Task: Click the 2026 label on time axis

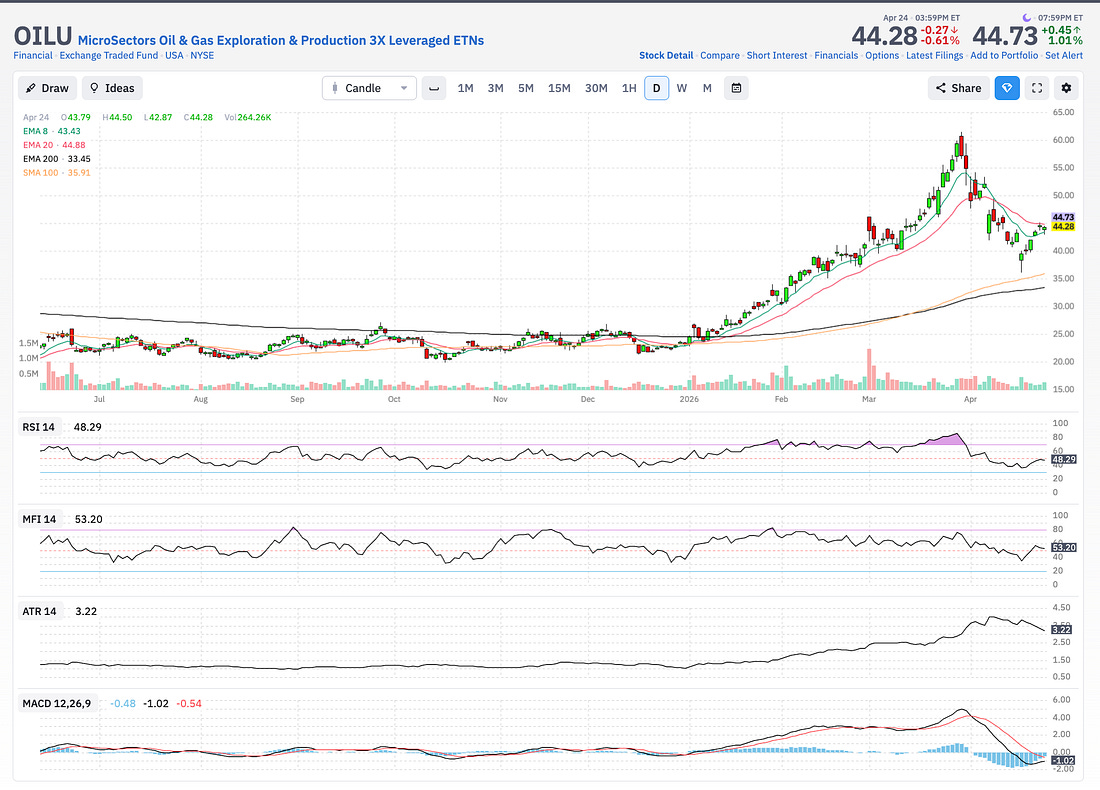Action: coord(689,399)
